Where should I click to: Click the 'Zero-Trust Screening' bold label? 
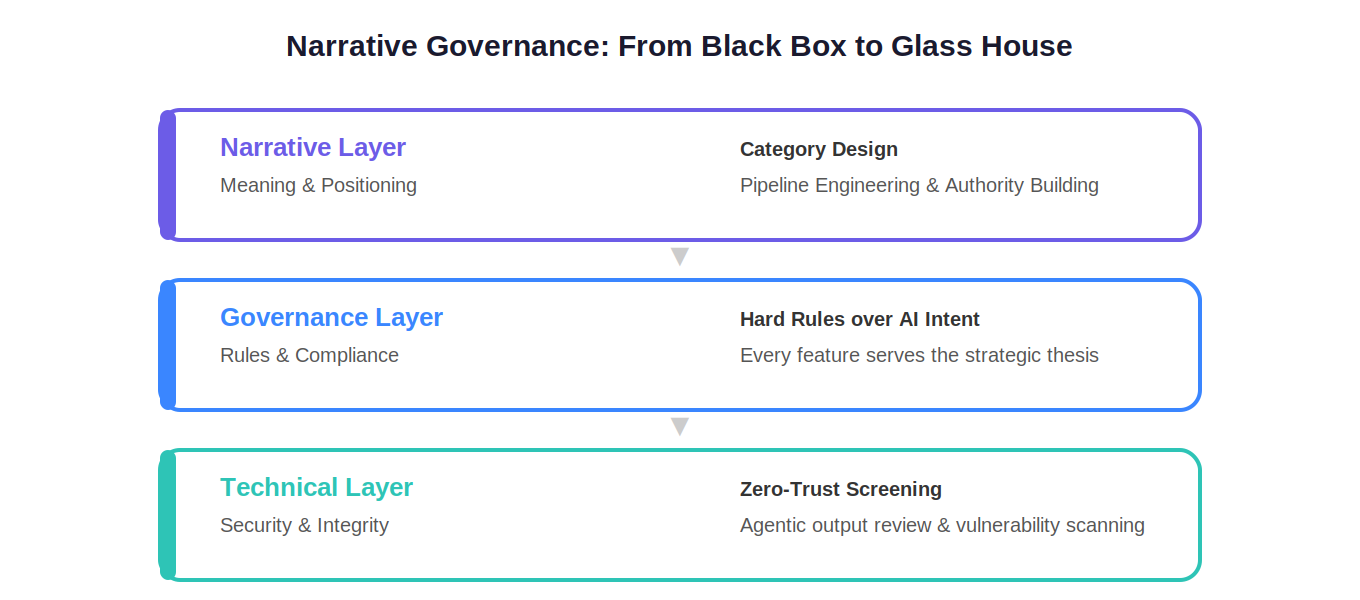pos(840,489)
